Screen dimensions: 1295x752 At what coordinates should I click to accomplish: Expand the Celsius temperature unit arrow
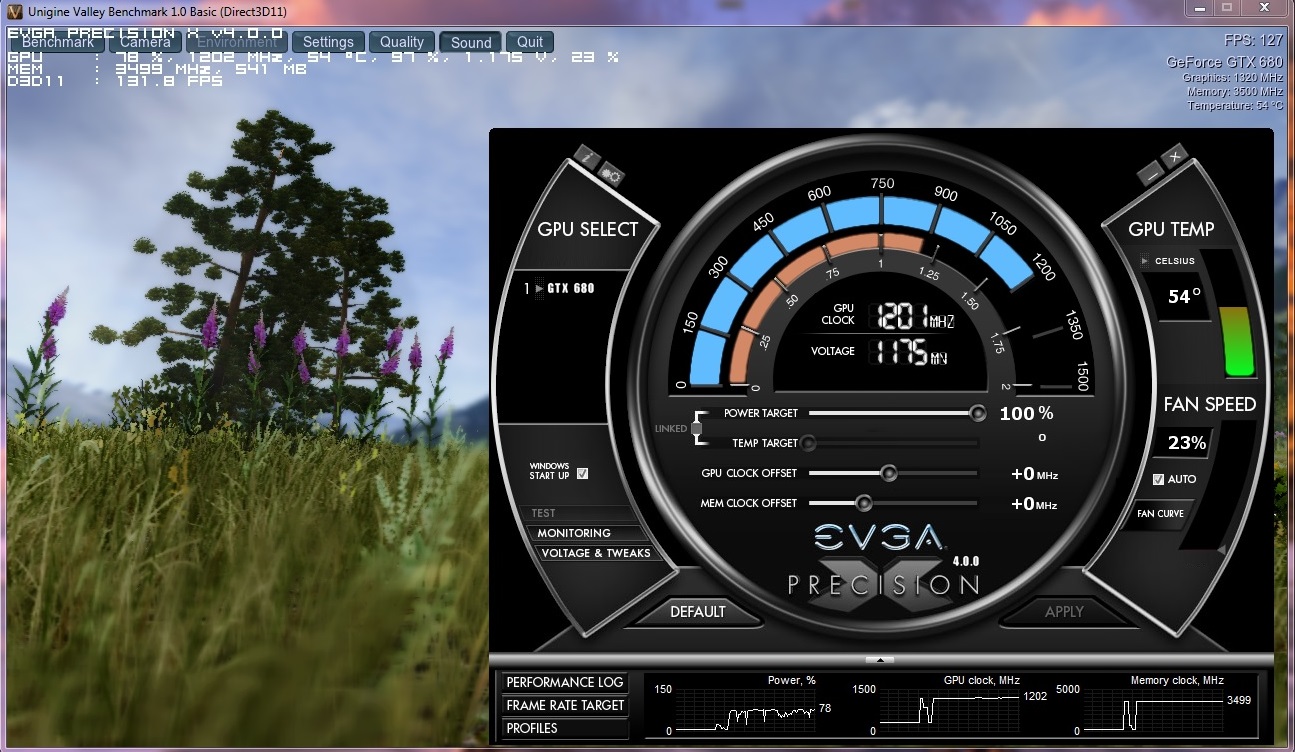(1145, 261)
